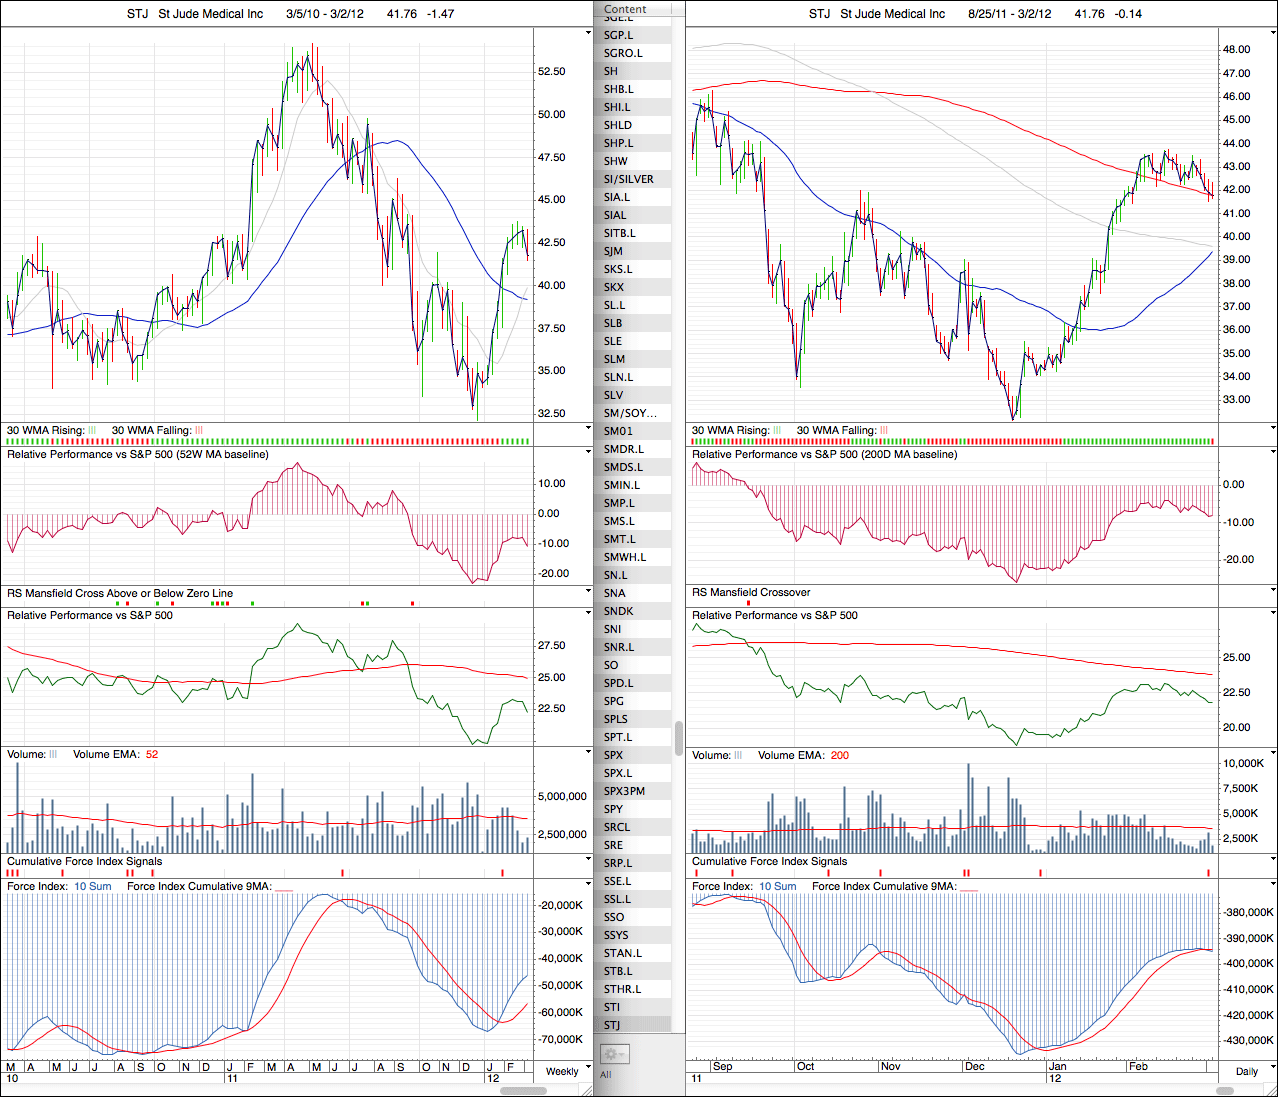Open the left RS Mansfield Cross panel arrow
The width and height of the screenshot is (1278, 1097).
click(588, 592)
